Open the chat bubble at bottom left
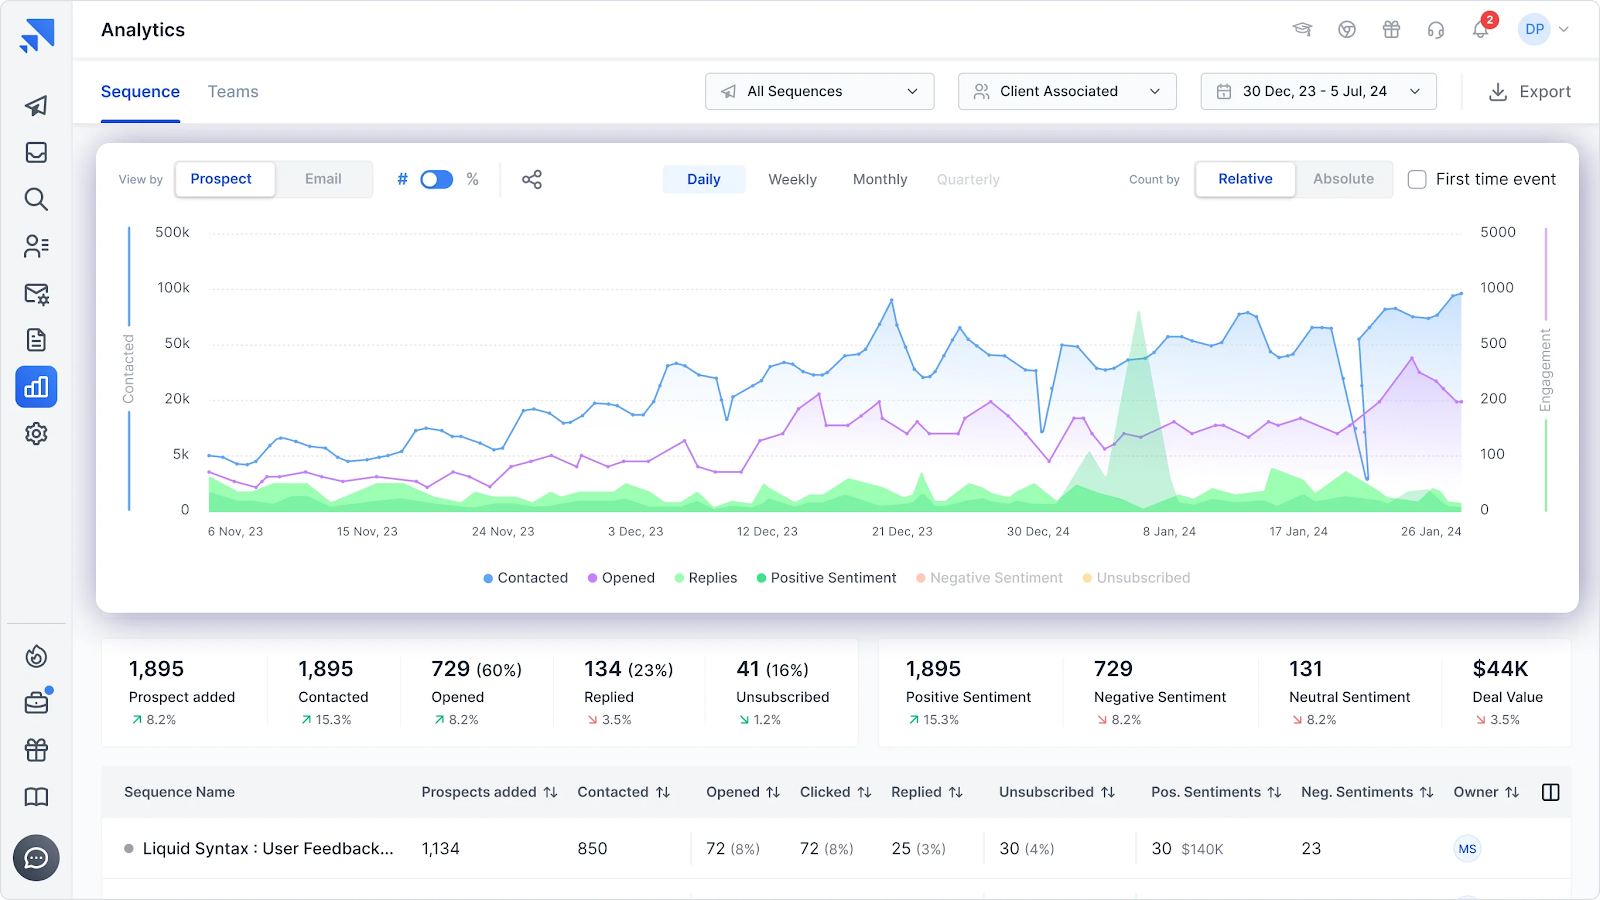1600x900 pixels. pos(36,857)
